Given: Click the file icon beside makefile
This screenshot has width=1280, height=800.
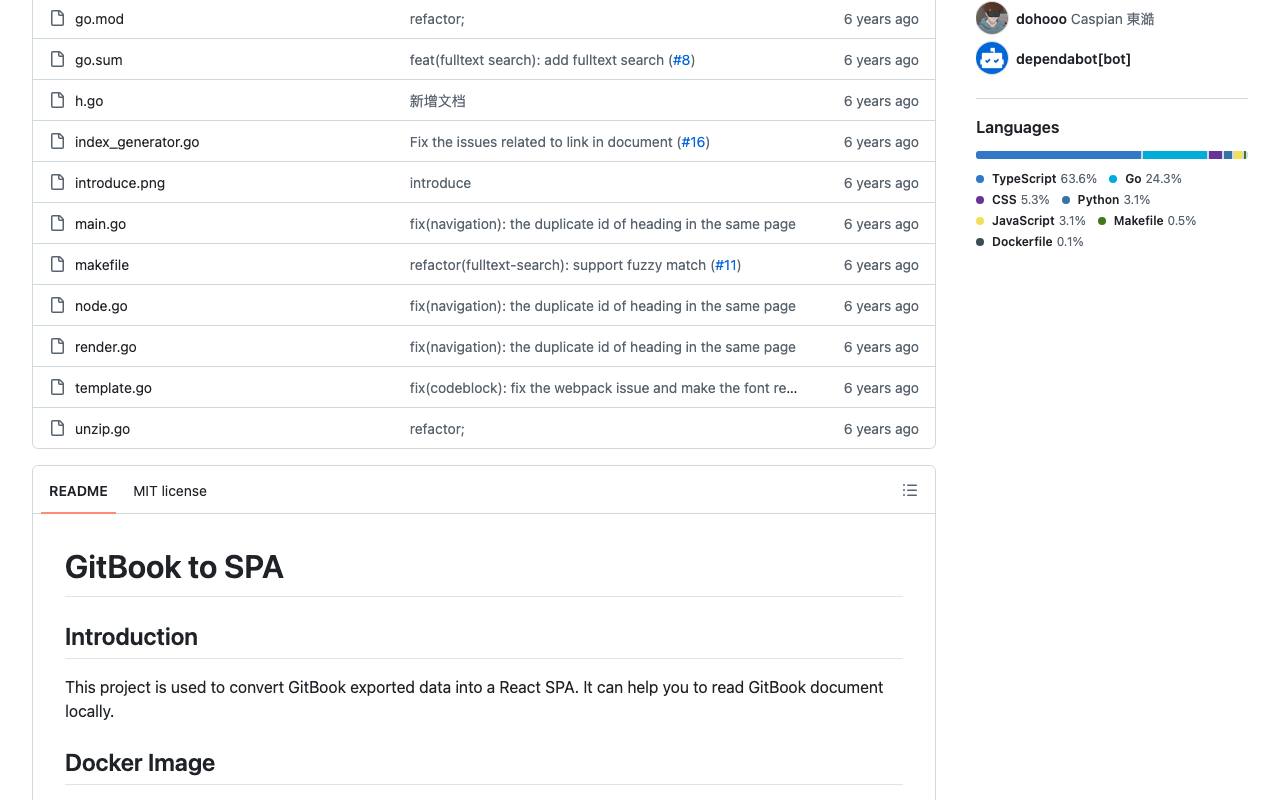Looking at the screenshot, I should [x=57, y=264].
